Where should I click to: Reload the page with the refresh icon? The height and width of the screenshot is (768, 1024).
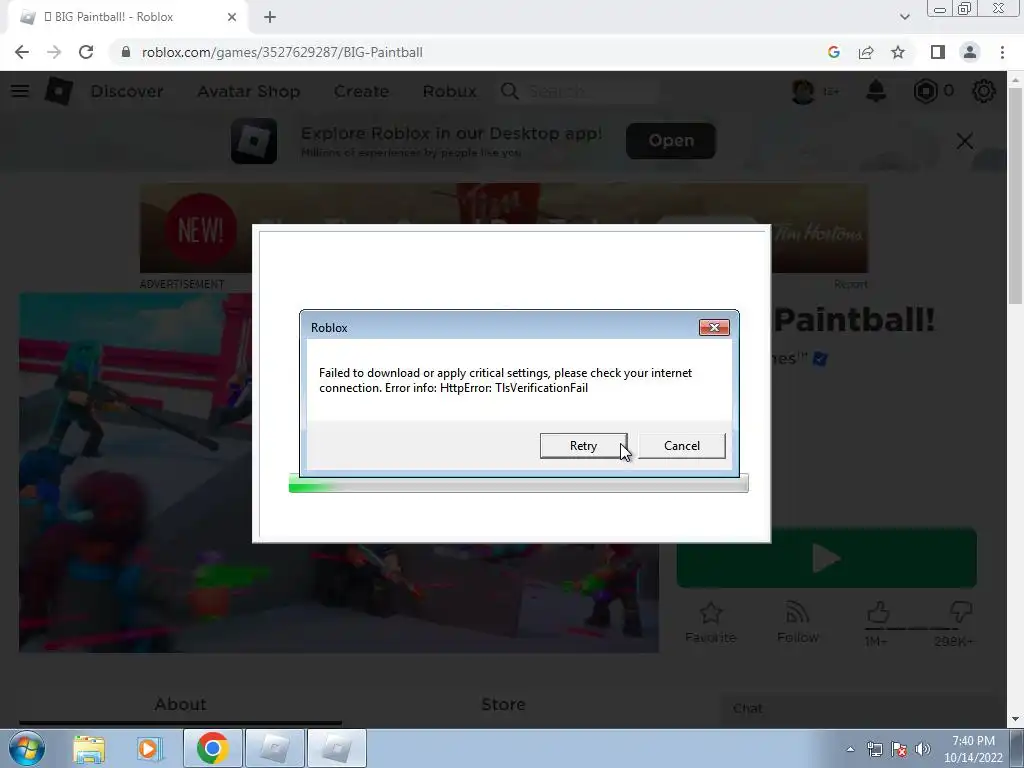86,52
